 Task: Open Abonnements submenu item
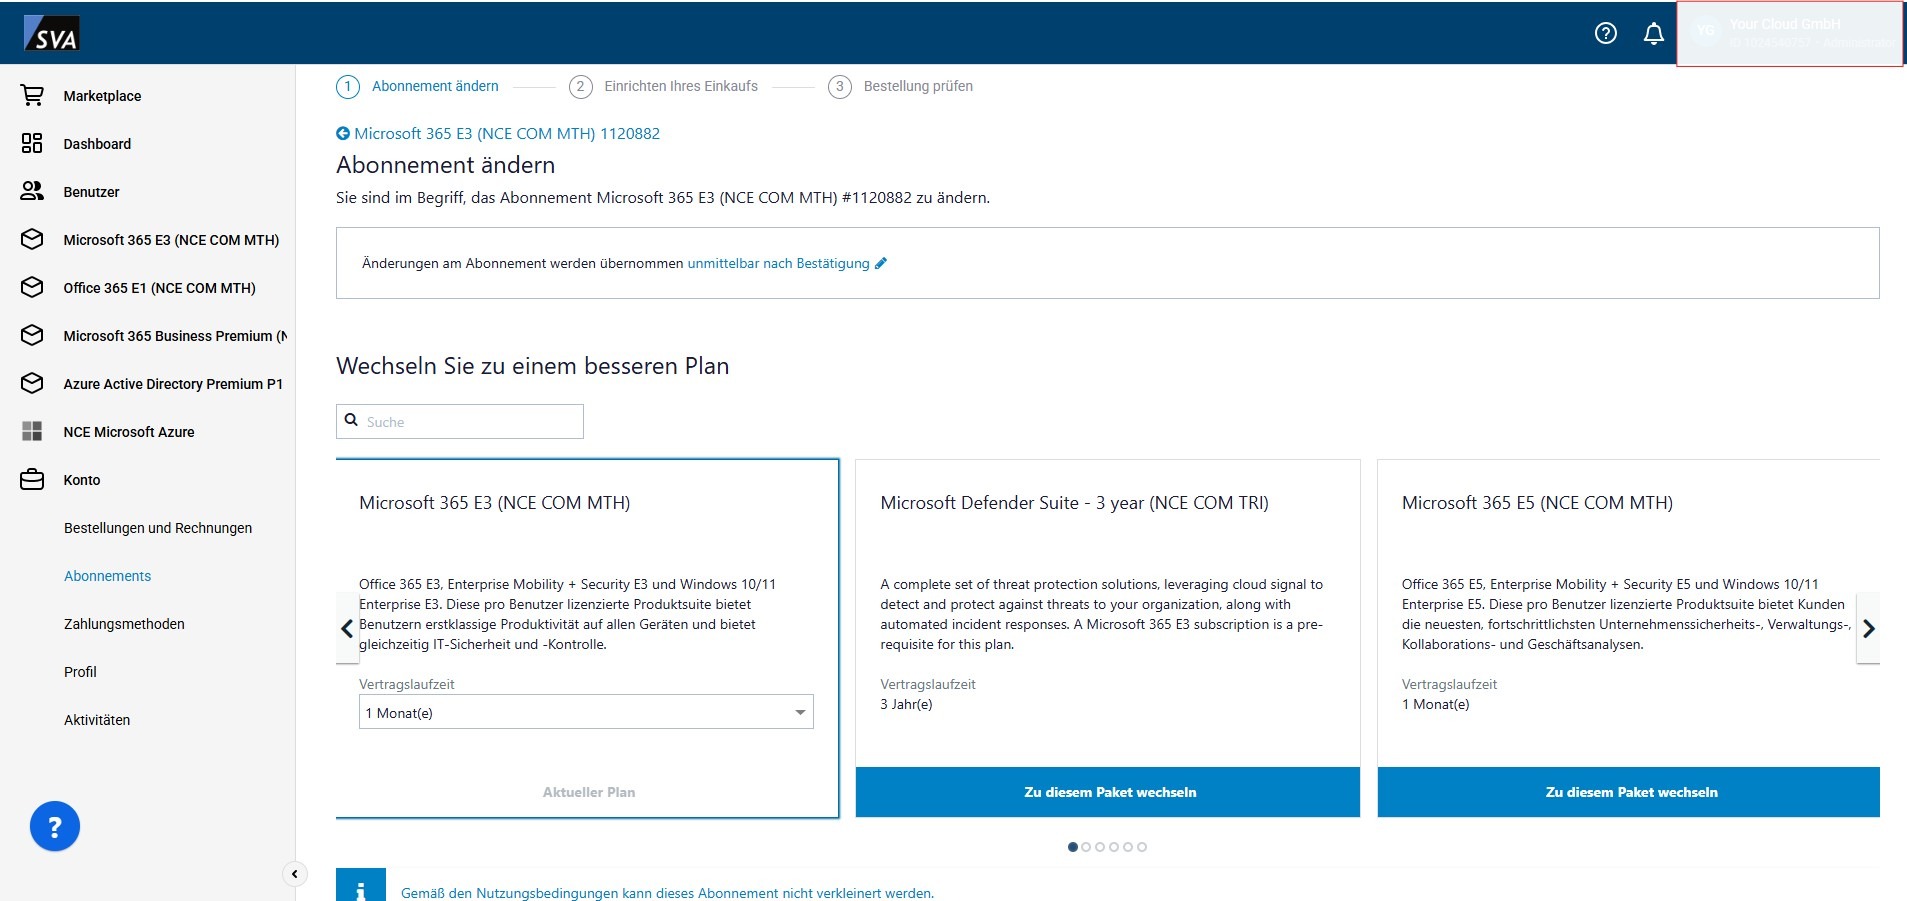[x=107, y=576]
